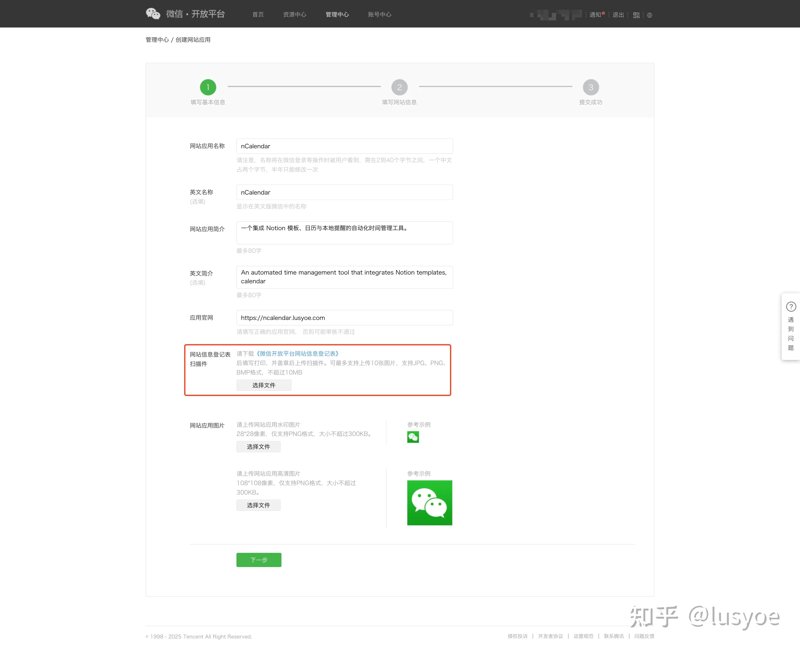Click the 网站信息登记表扫描件 label
Image resolution: width=800 pixels, height=652 pixels.
tap(210, 359)
